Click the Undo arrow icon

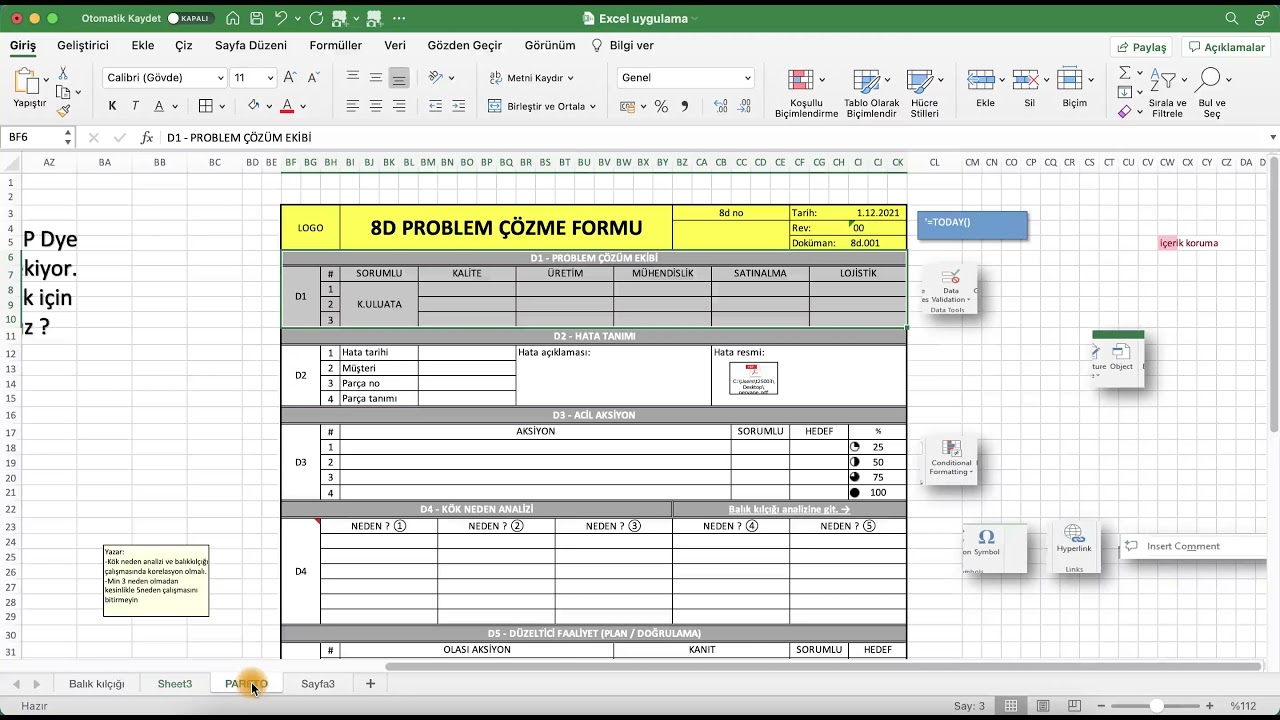click(281, 18)
